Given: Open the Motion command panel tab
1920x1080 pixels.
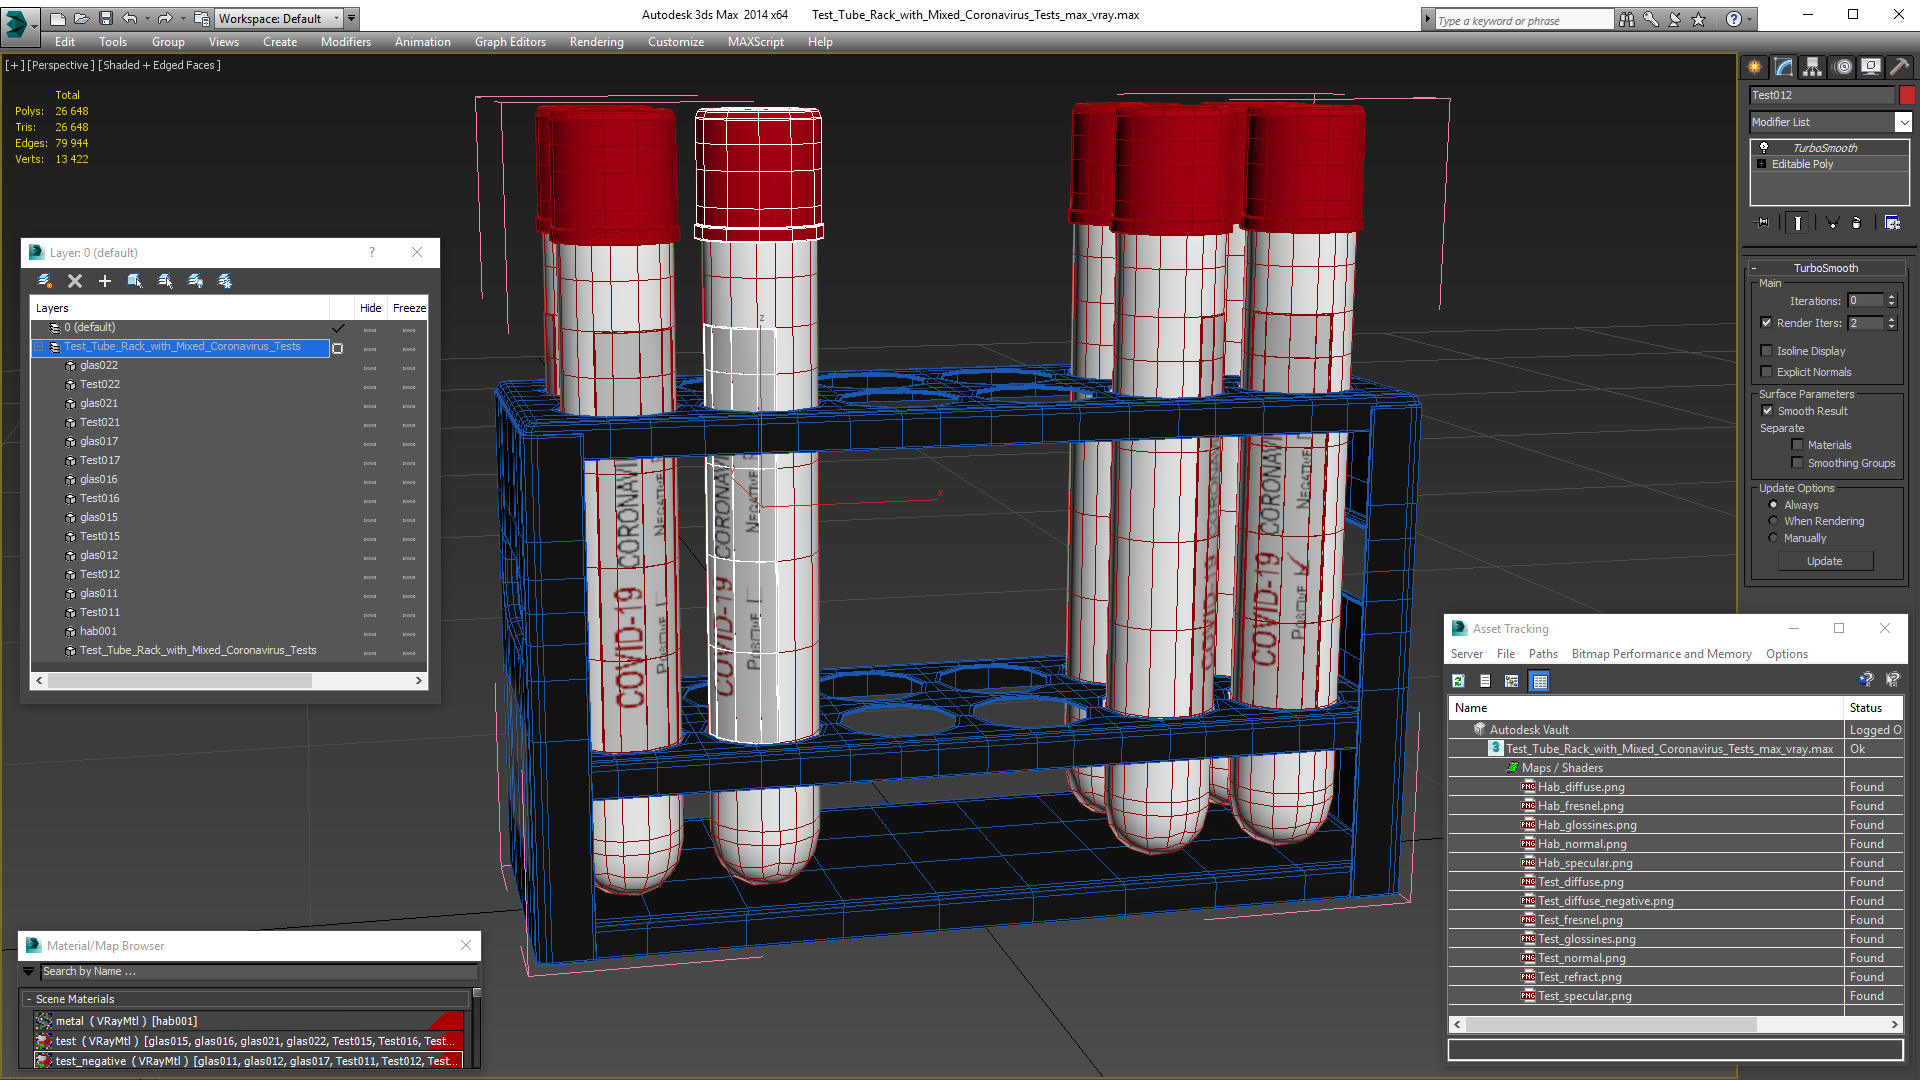Looking at the screenshot, I should [1843, 67].
